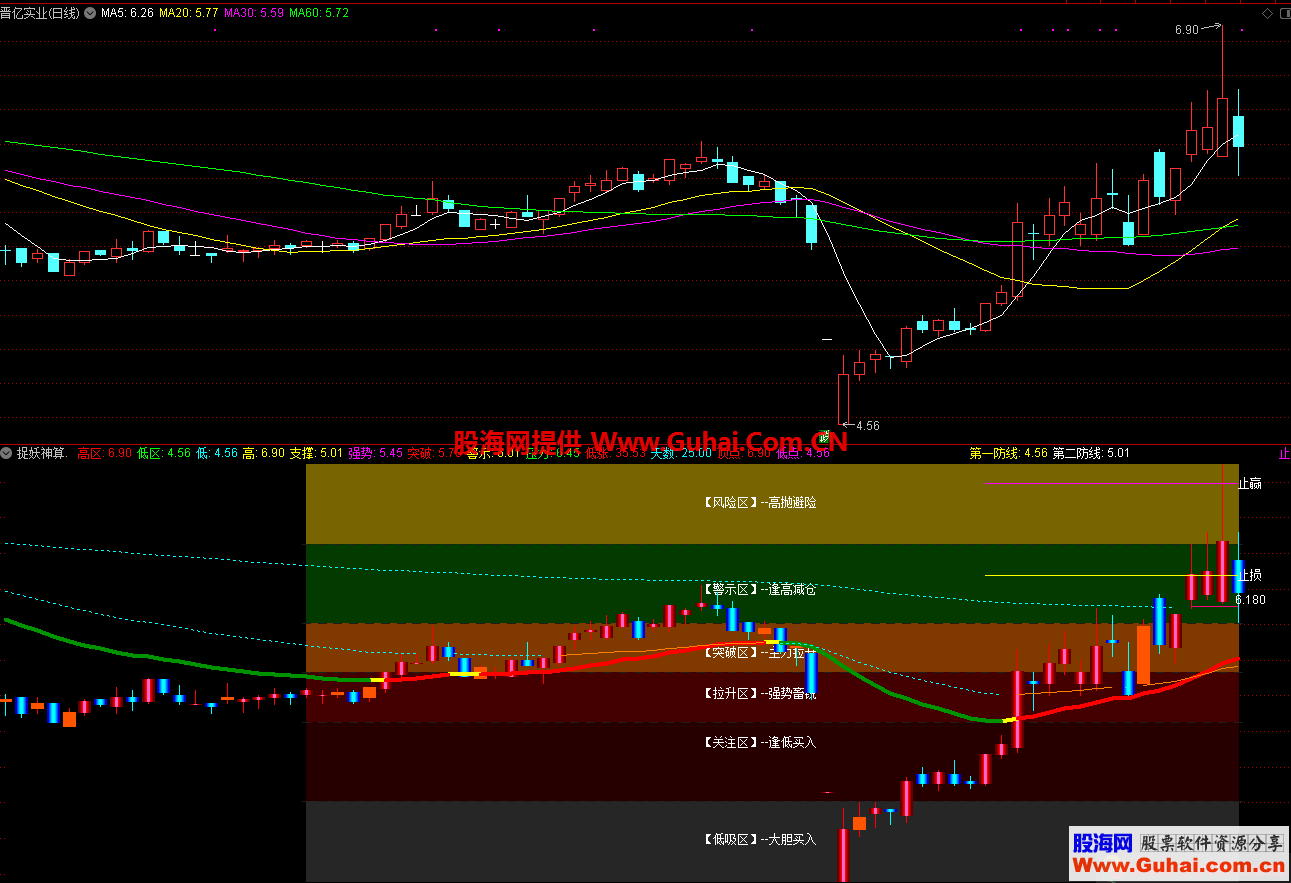Select the MA30: 5.59 indicator label
This screenshot has width=1291, height=883.
click(254, 13)
